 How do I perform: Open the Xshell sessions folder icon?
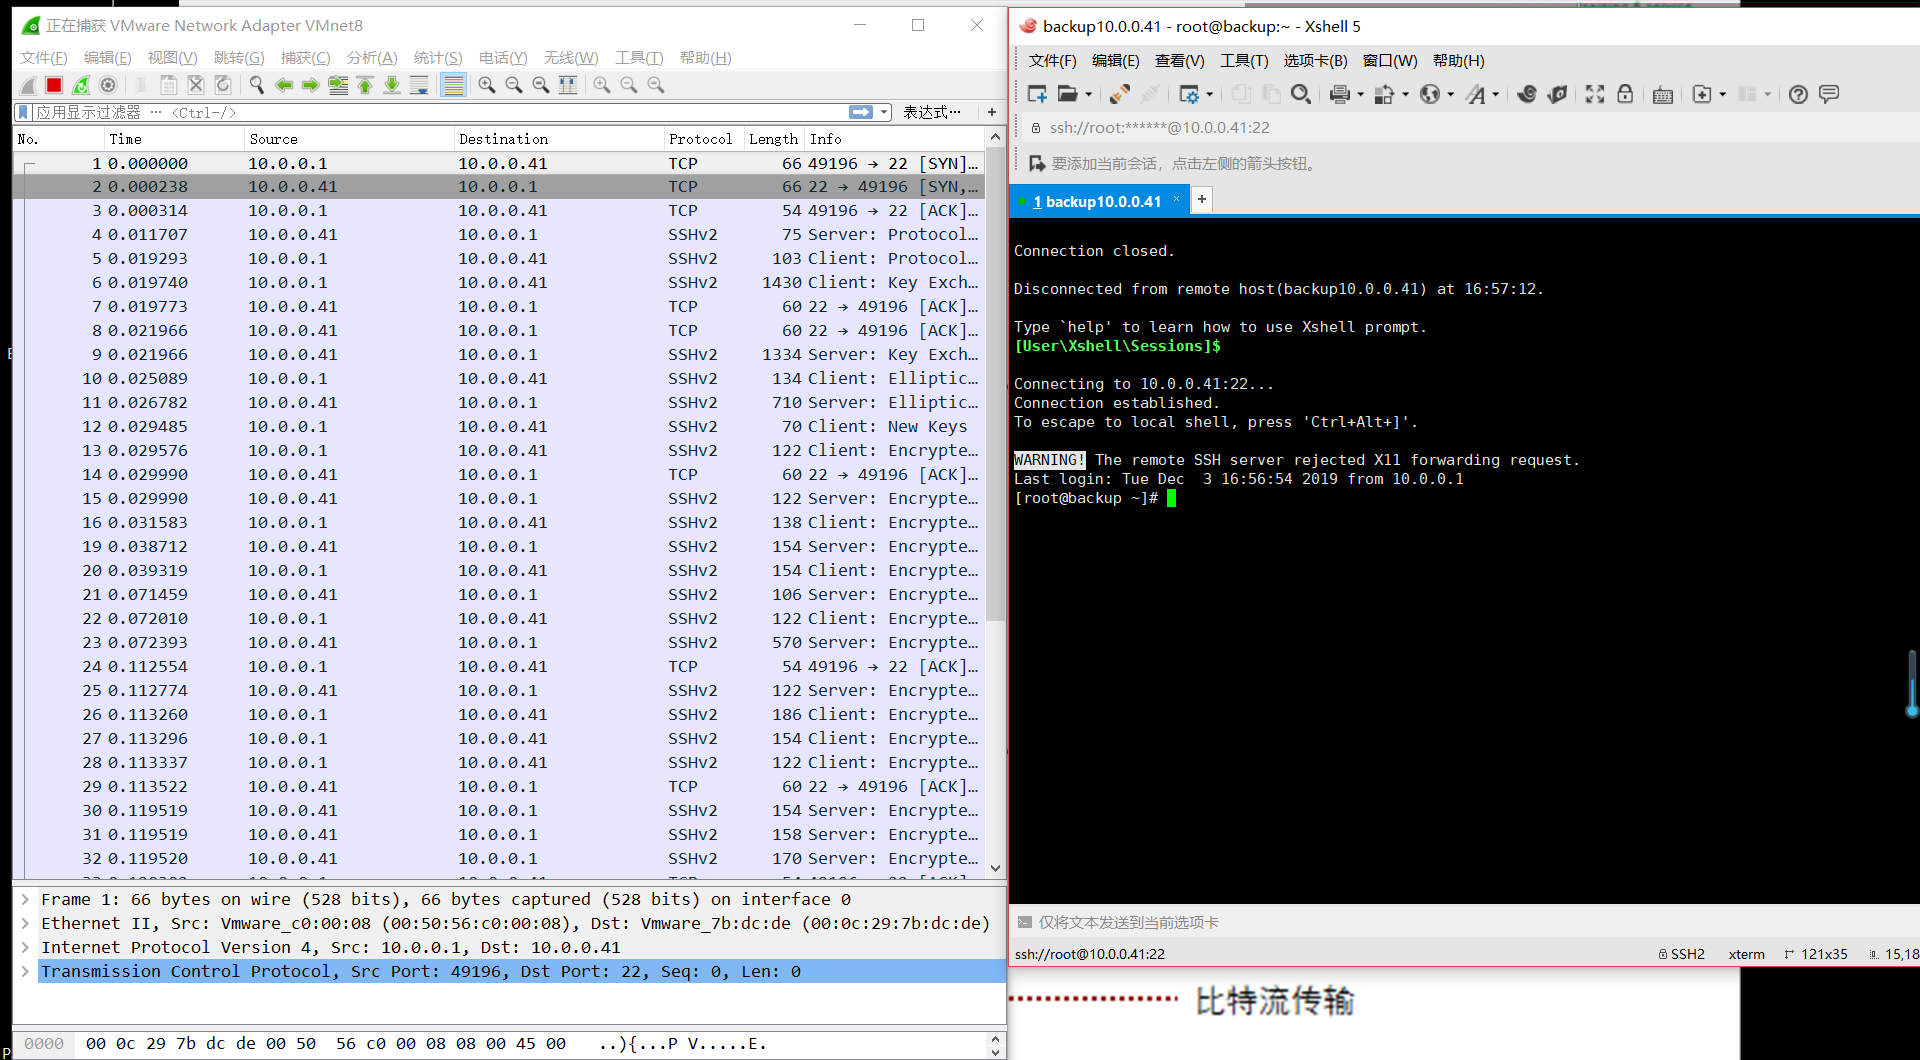point(1068,94)
